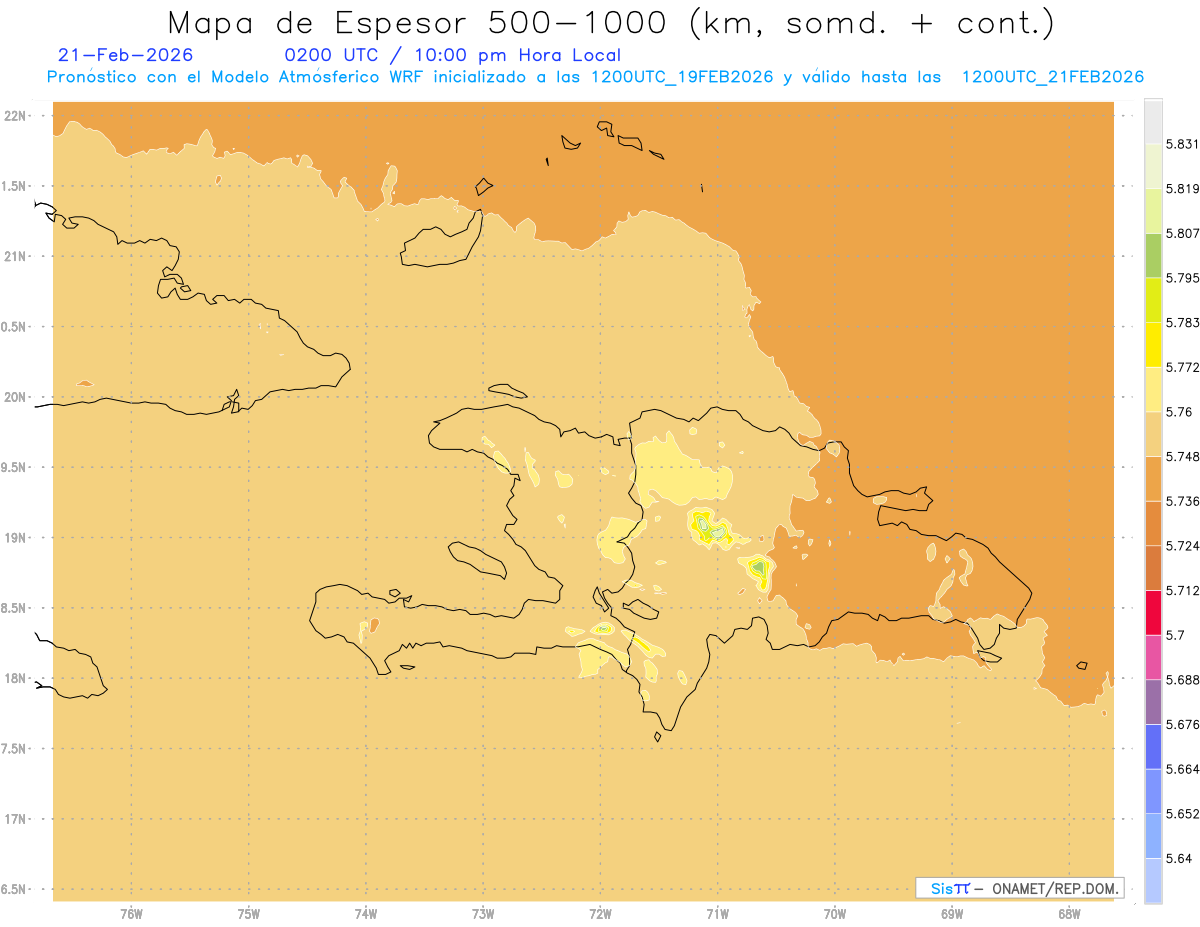Click the colorbar value 5.76

pyautogui.click(x=1178, y=412)
